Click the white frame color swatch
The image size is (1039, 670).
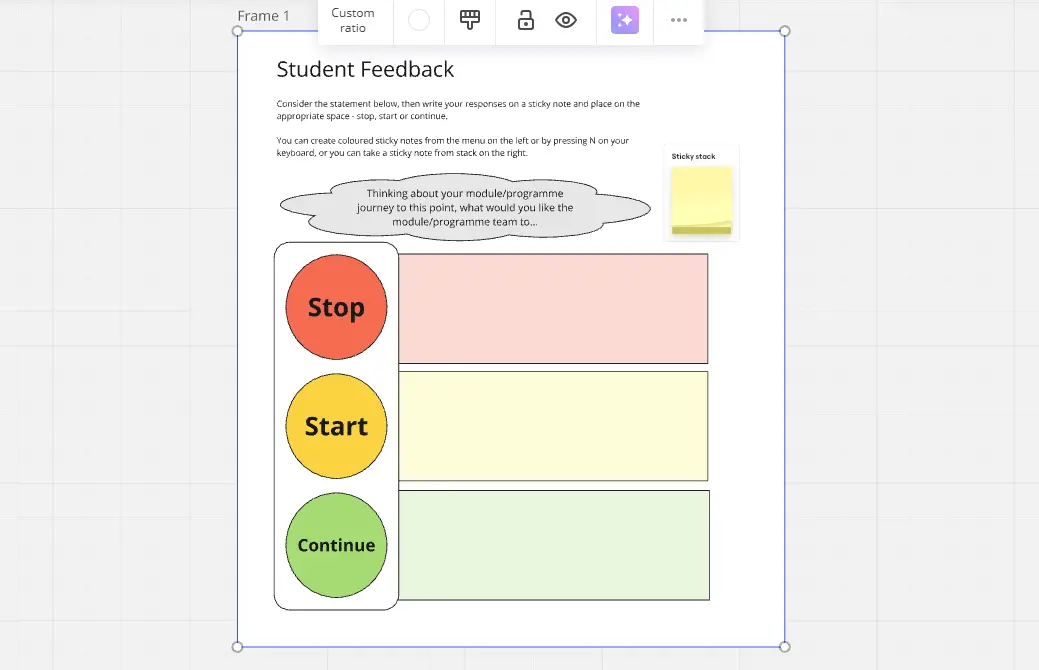click(419, 20)
